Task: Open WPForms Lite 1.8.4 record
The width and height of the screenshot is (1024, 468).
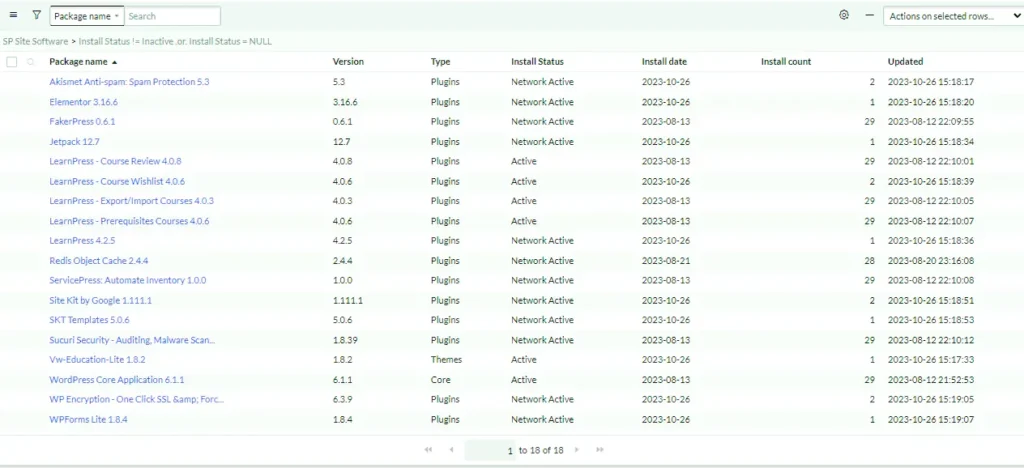Action: tap(88, 420)
